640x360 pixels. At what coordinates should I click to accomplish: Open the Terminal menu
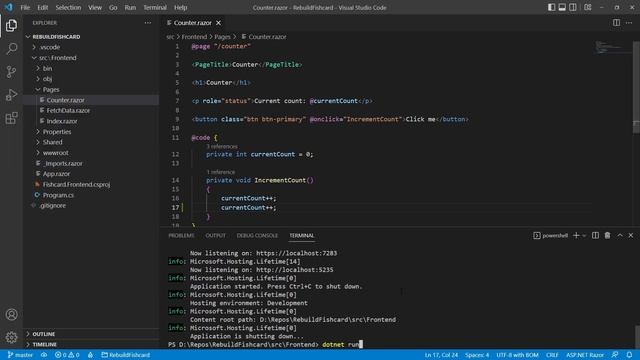[155, 7]
